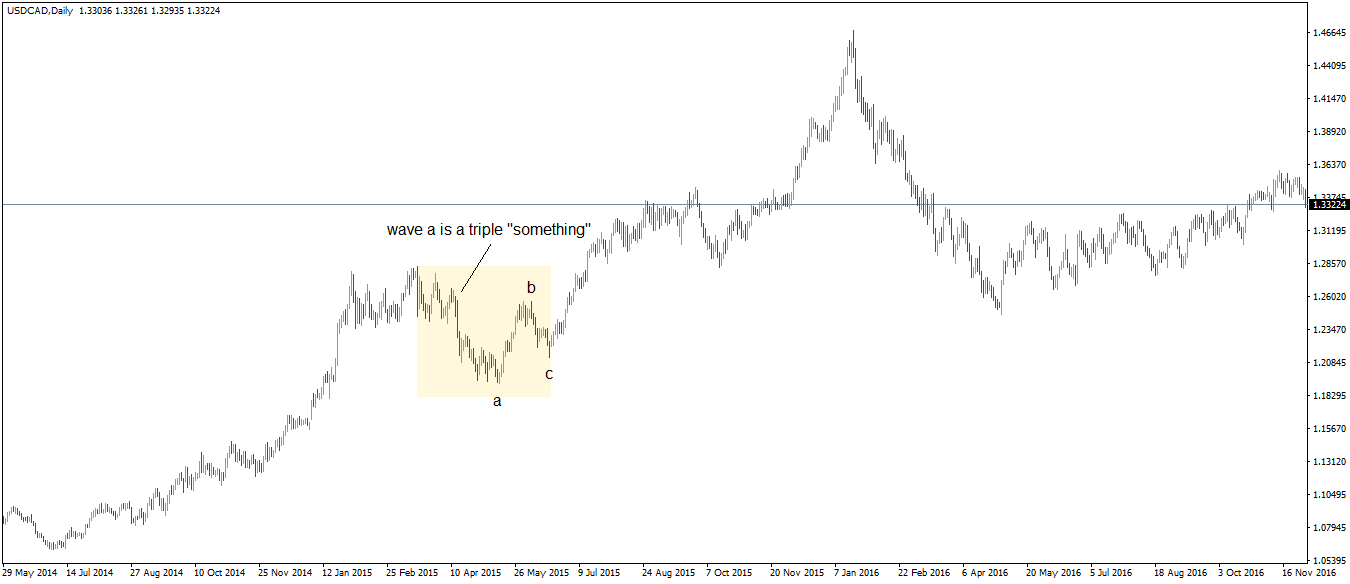Click the 1.28570 price scale value
This screenshot has height=584, width=1350.
click(1328, 264)
